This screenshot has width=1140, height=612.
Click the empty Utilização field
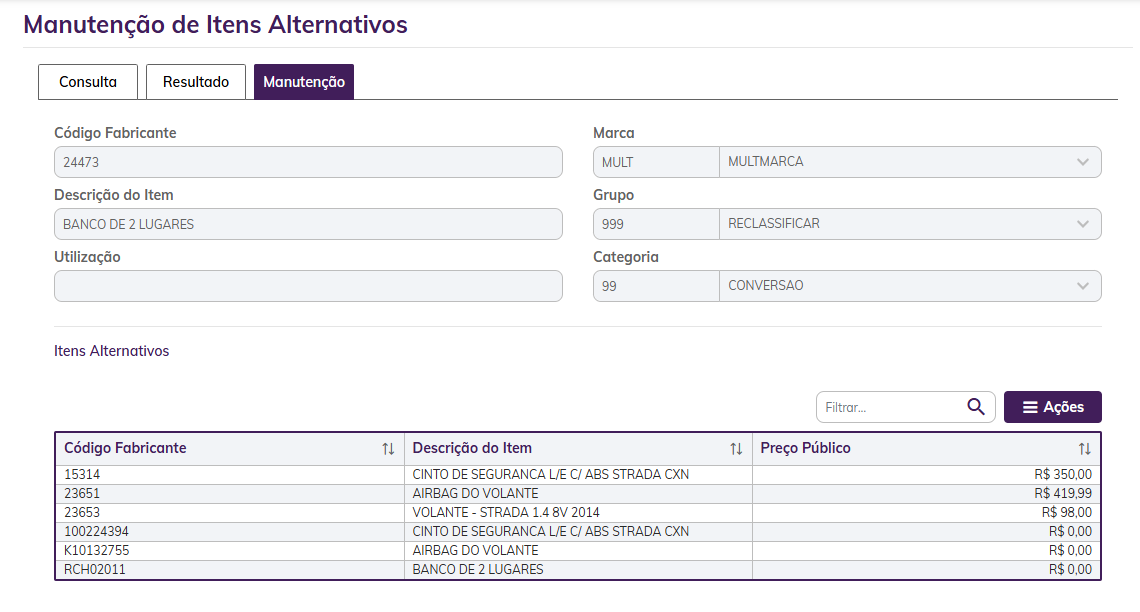308,286
